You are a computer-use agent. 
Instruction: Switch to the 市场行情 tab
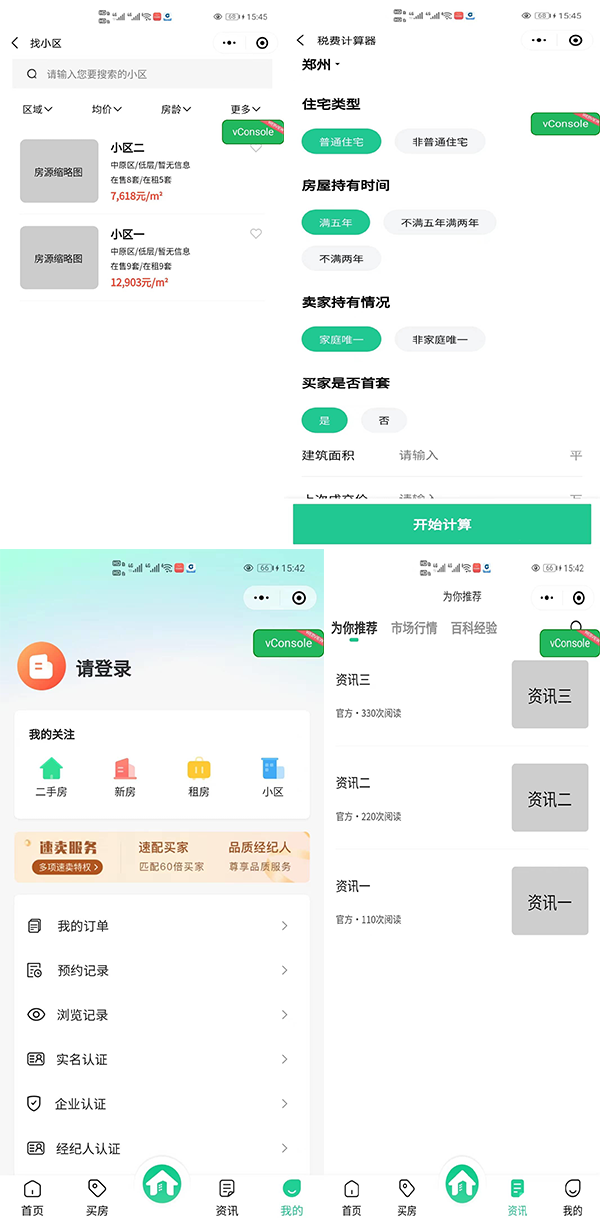[x=414, y=629]
